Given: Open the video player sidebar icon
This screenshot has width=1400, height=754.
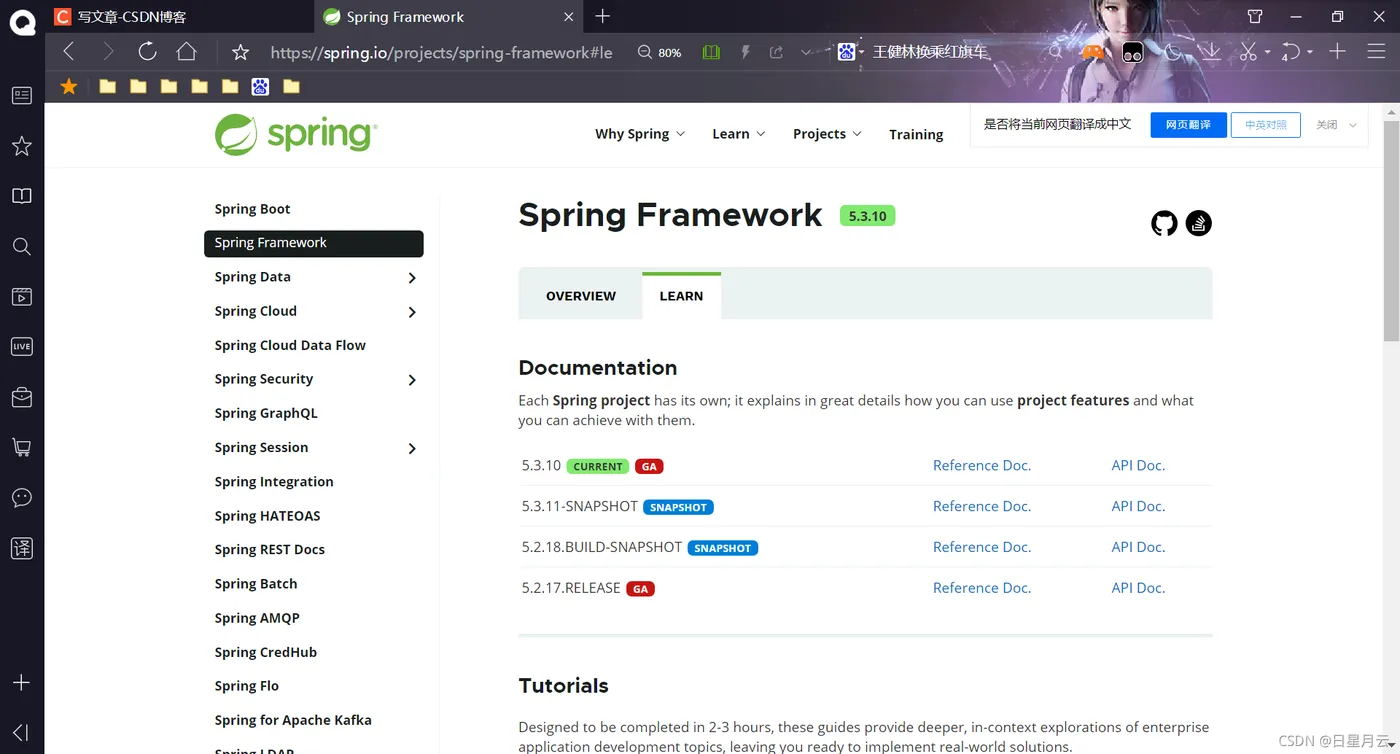Looking at the screenshot, I should (x=21, y=296).
